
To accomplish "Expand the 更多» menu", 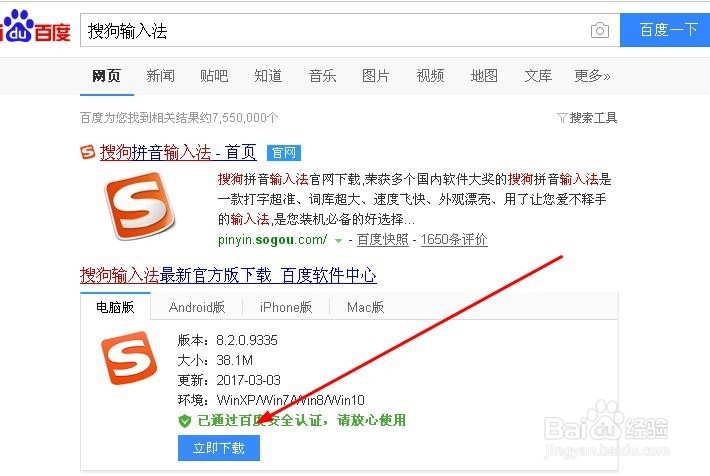I will [x=592, y=76].
